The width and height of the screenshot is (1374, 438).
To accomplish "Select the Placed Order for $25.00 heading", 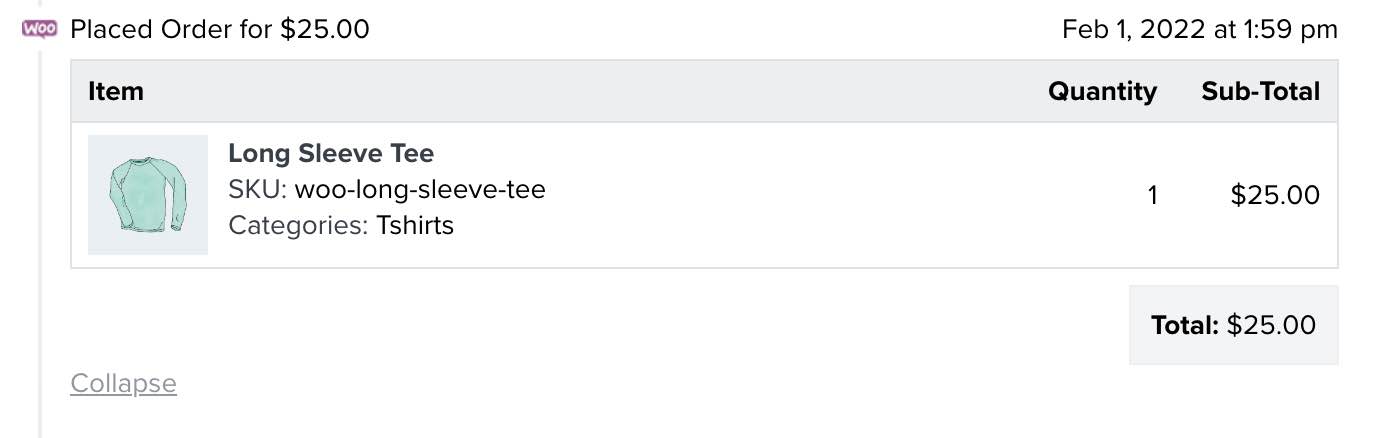I will (x=220, y=30).
